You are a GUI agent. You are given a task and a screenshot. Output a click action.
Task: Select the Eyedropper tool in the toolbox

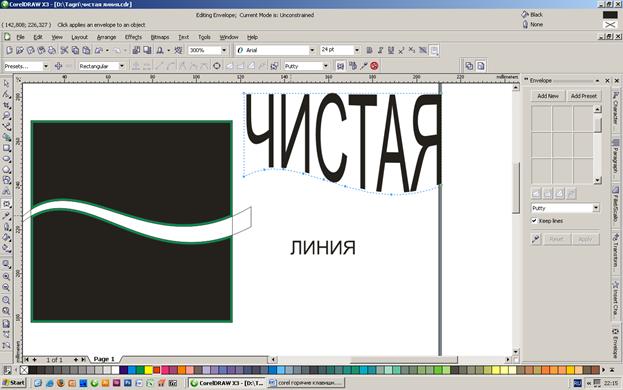[x=6, y=216]
